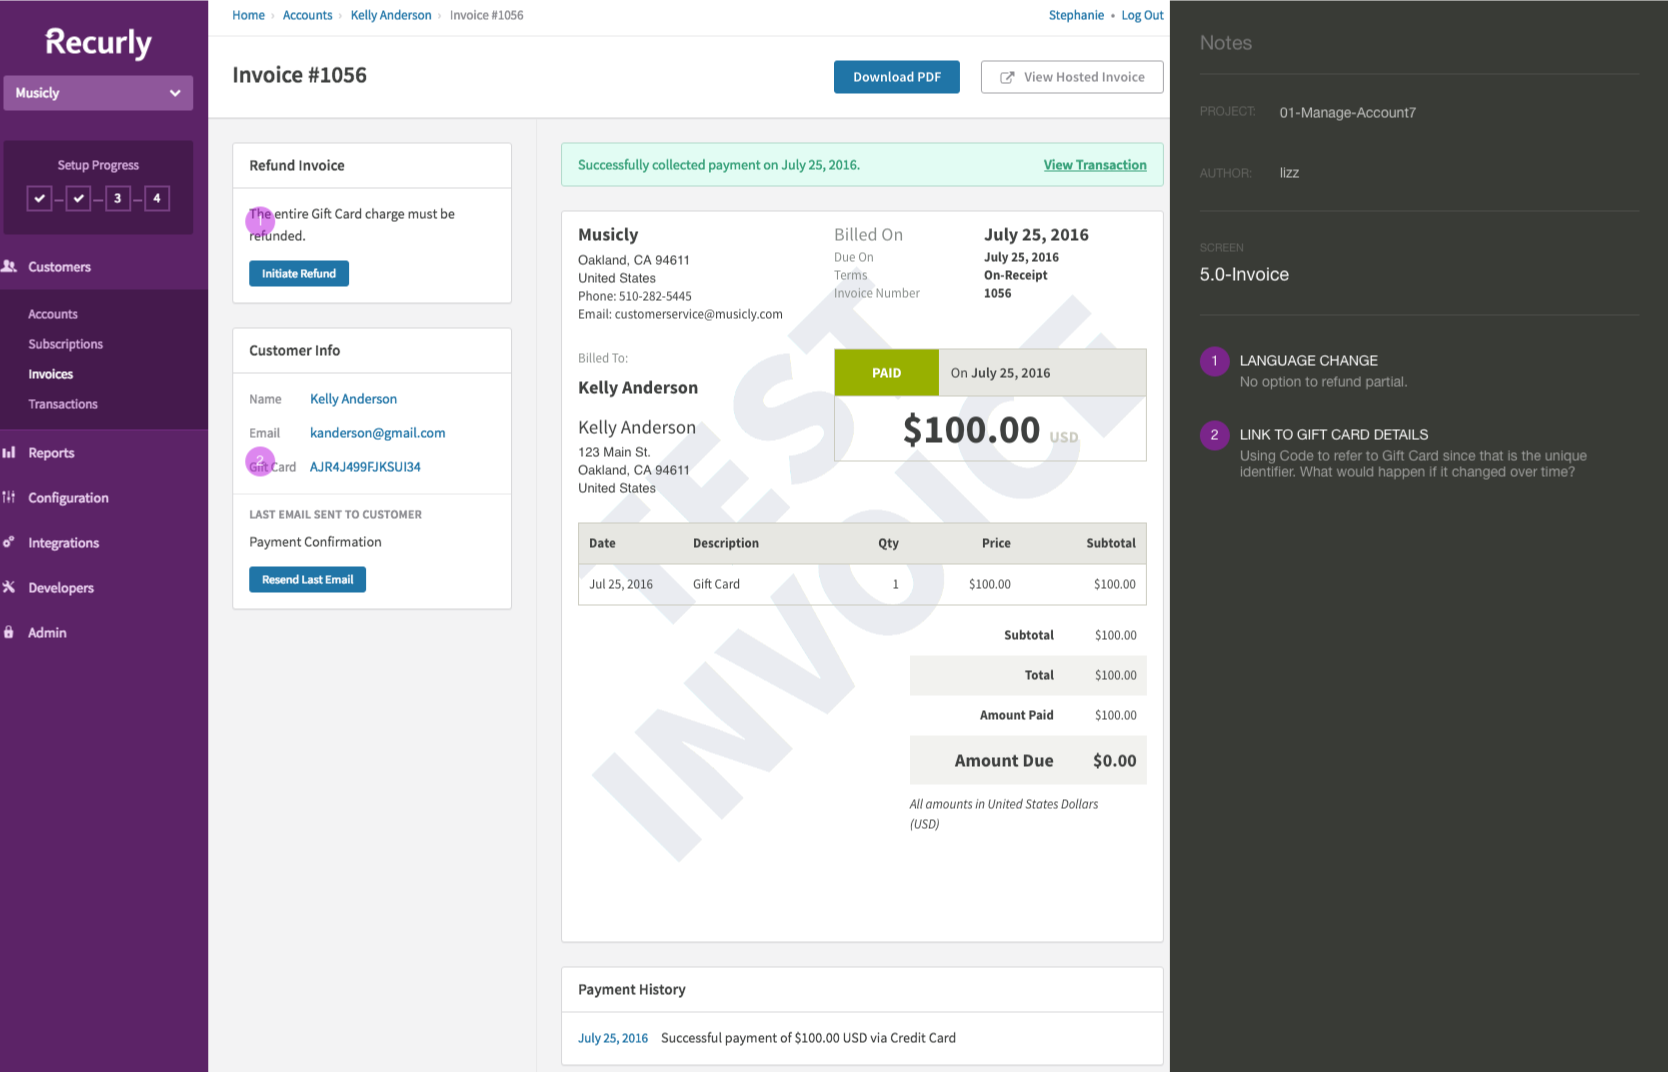
Task: Click the Resend Last Email button
Action: point(307,579)
